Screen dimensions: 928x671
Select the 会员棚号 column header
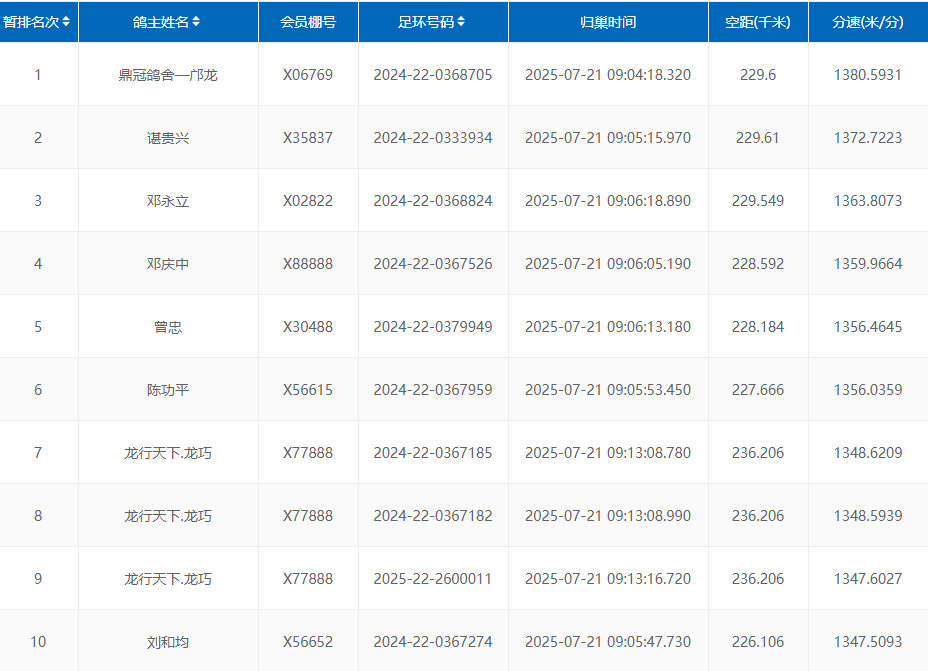pyautogui.click(x=308, y=22)
